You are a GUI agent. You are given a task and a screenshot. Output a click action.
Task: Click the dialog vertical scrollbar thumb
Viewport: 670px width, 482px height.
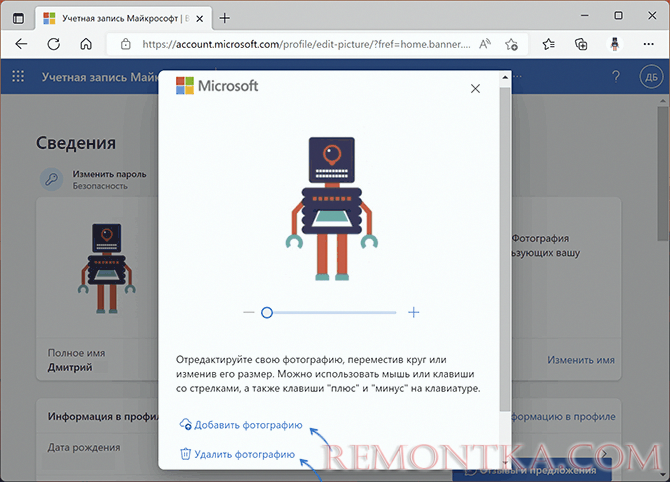tap(505, 249)
